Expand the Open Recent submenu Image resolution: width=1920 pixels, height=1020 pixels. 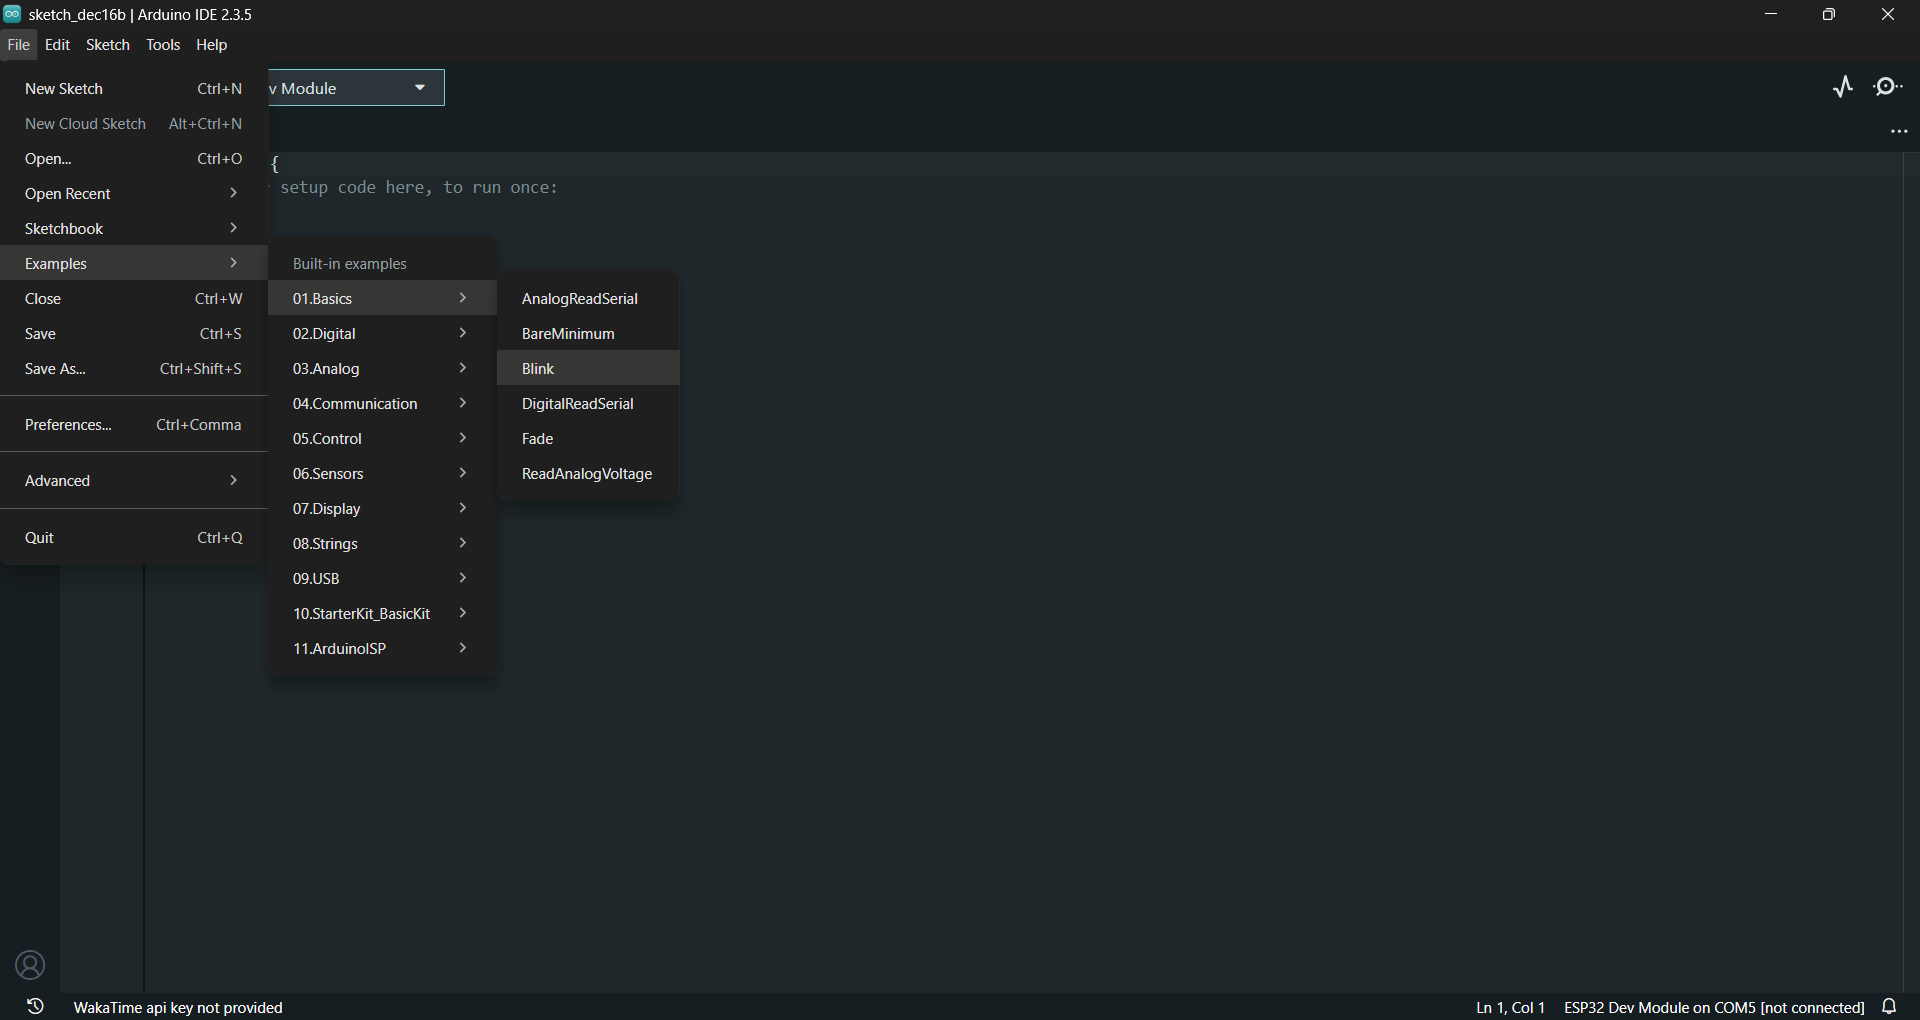(x=134, y=194)
